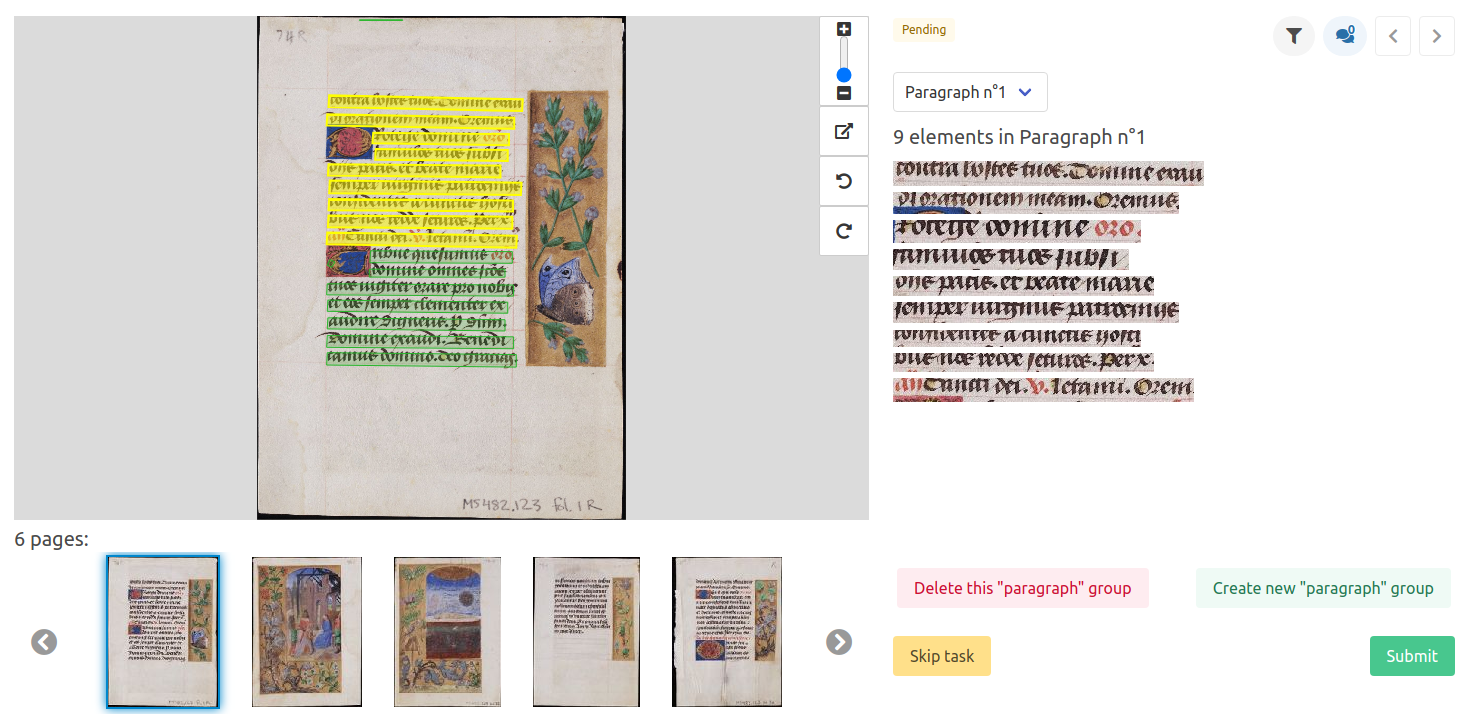1474x714 pixels.
Task: Show previous page thumbnails
Action: coord(44,642)
